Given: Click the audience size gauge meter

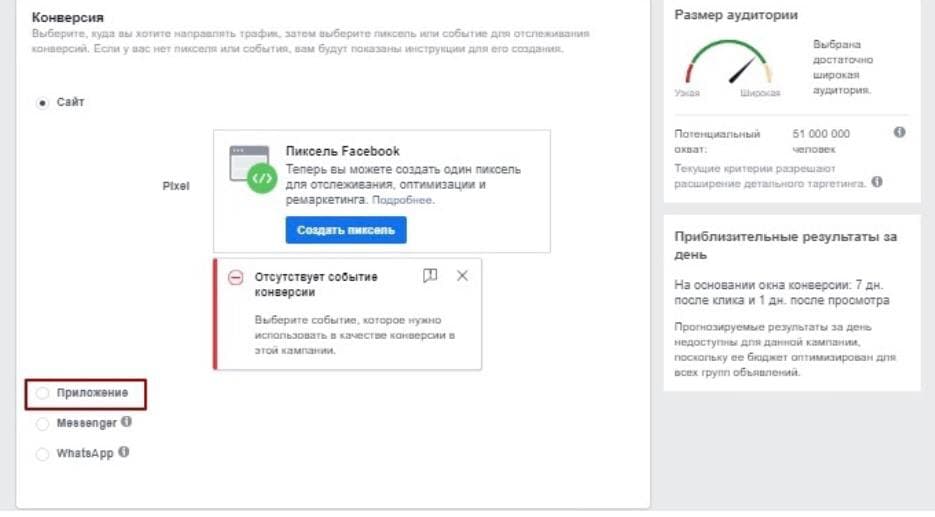Looking at the screenshot, I should point(729,63).
